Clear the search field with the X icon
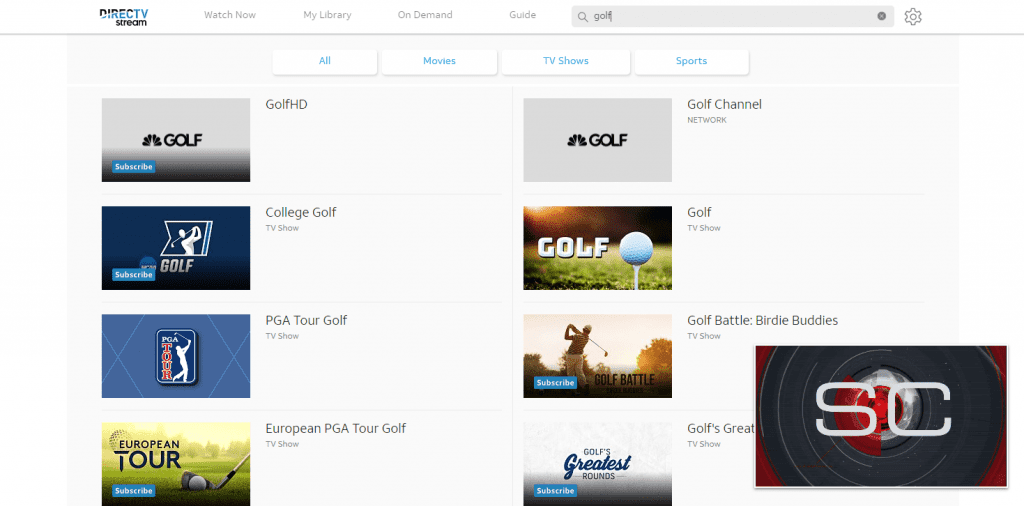Screen dimensions: 1024x506 pos(882,16)
